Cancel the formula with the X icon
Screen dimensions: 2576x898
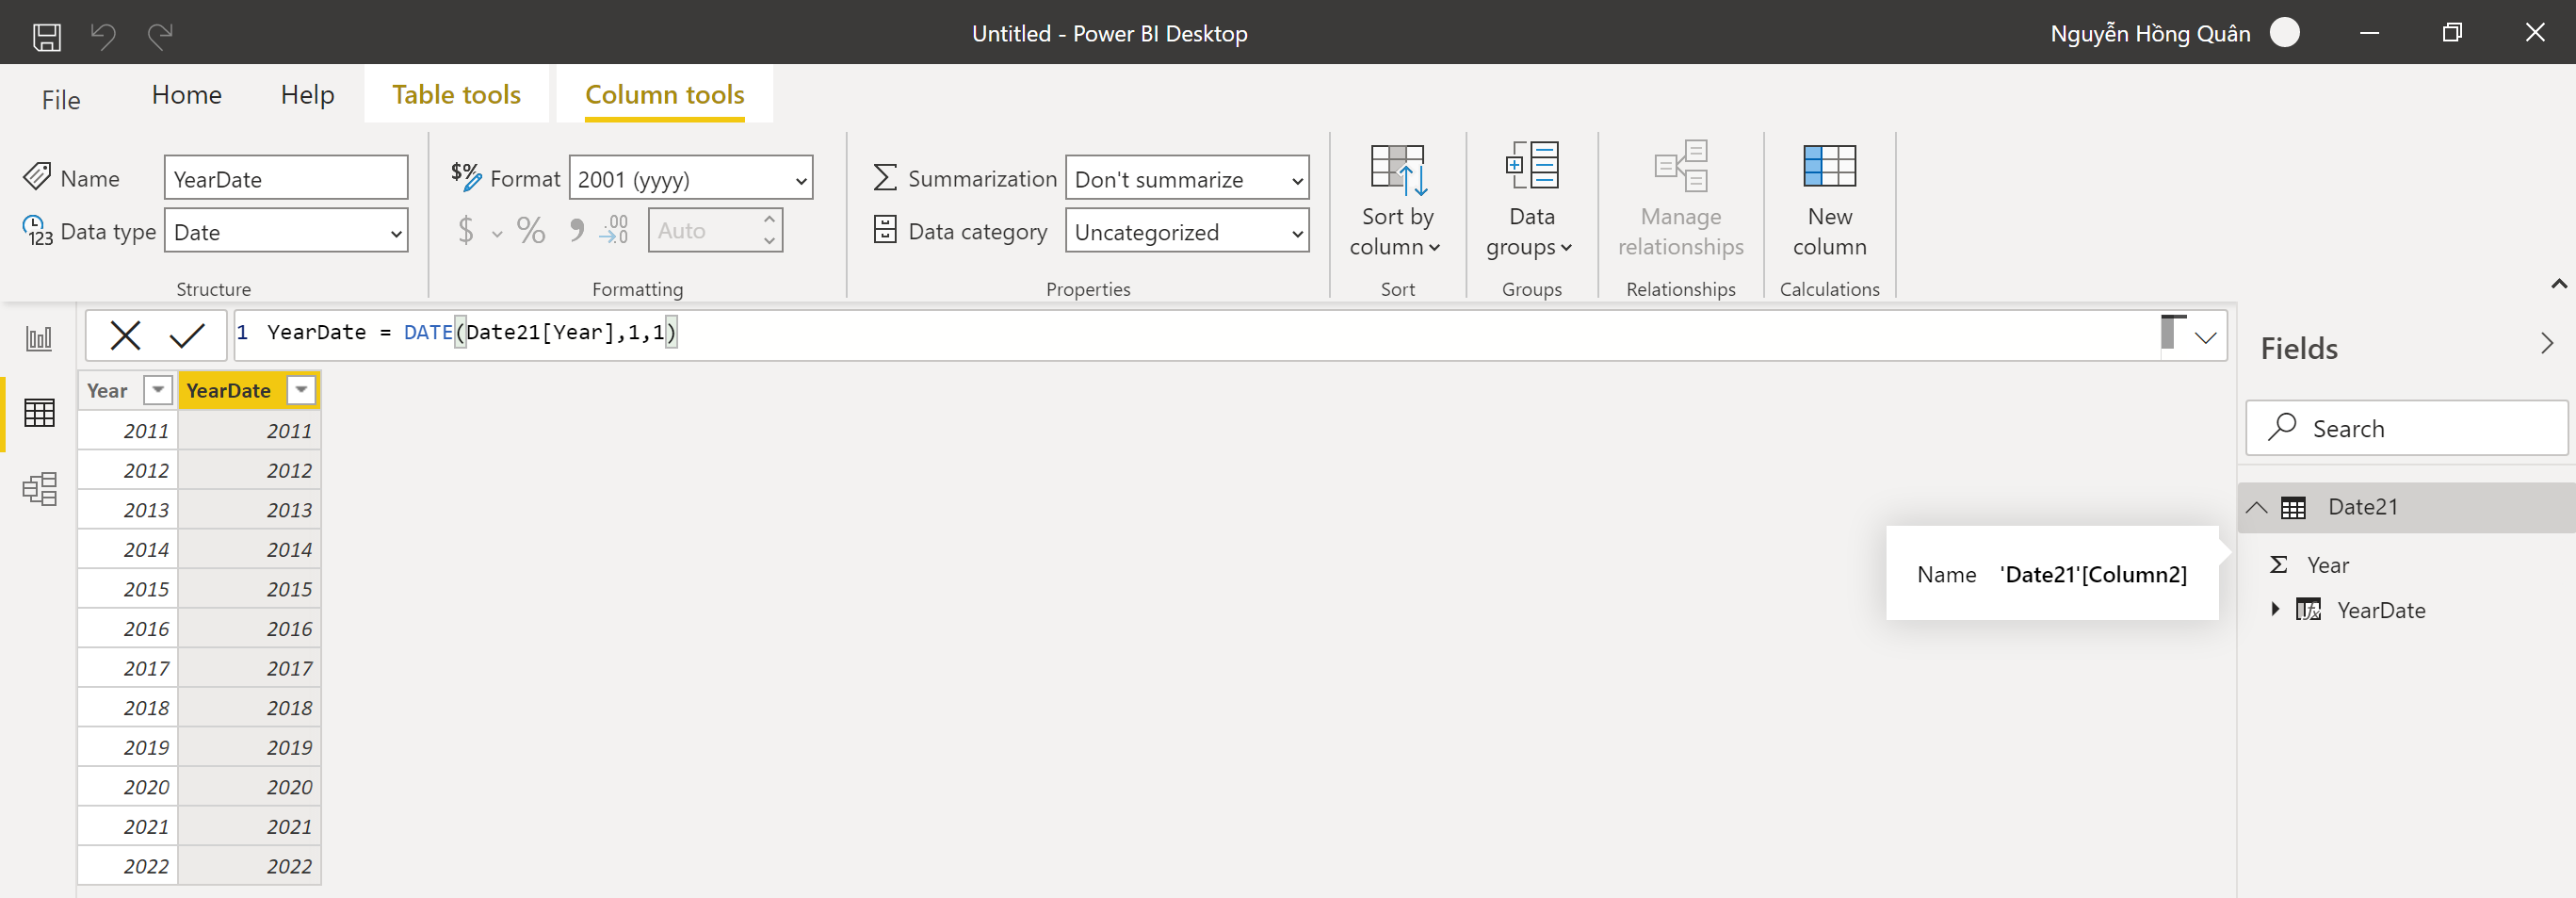[x=126, y=335]
